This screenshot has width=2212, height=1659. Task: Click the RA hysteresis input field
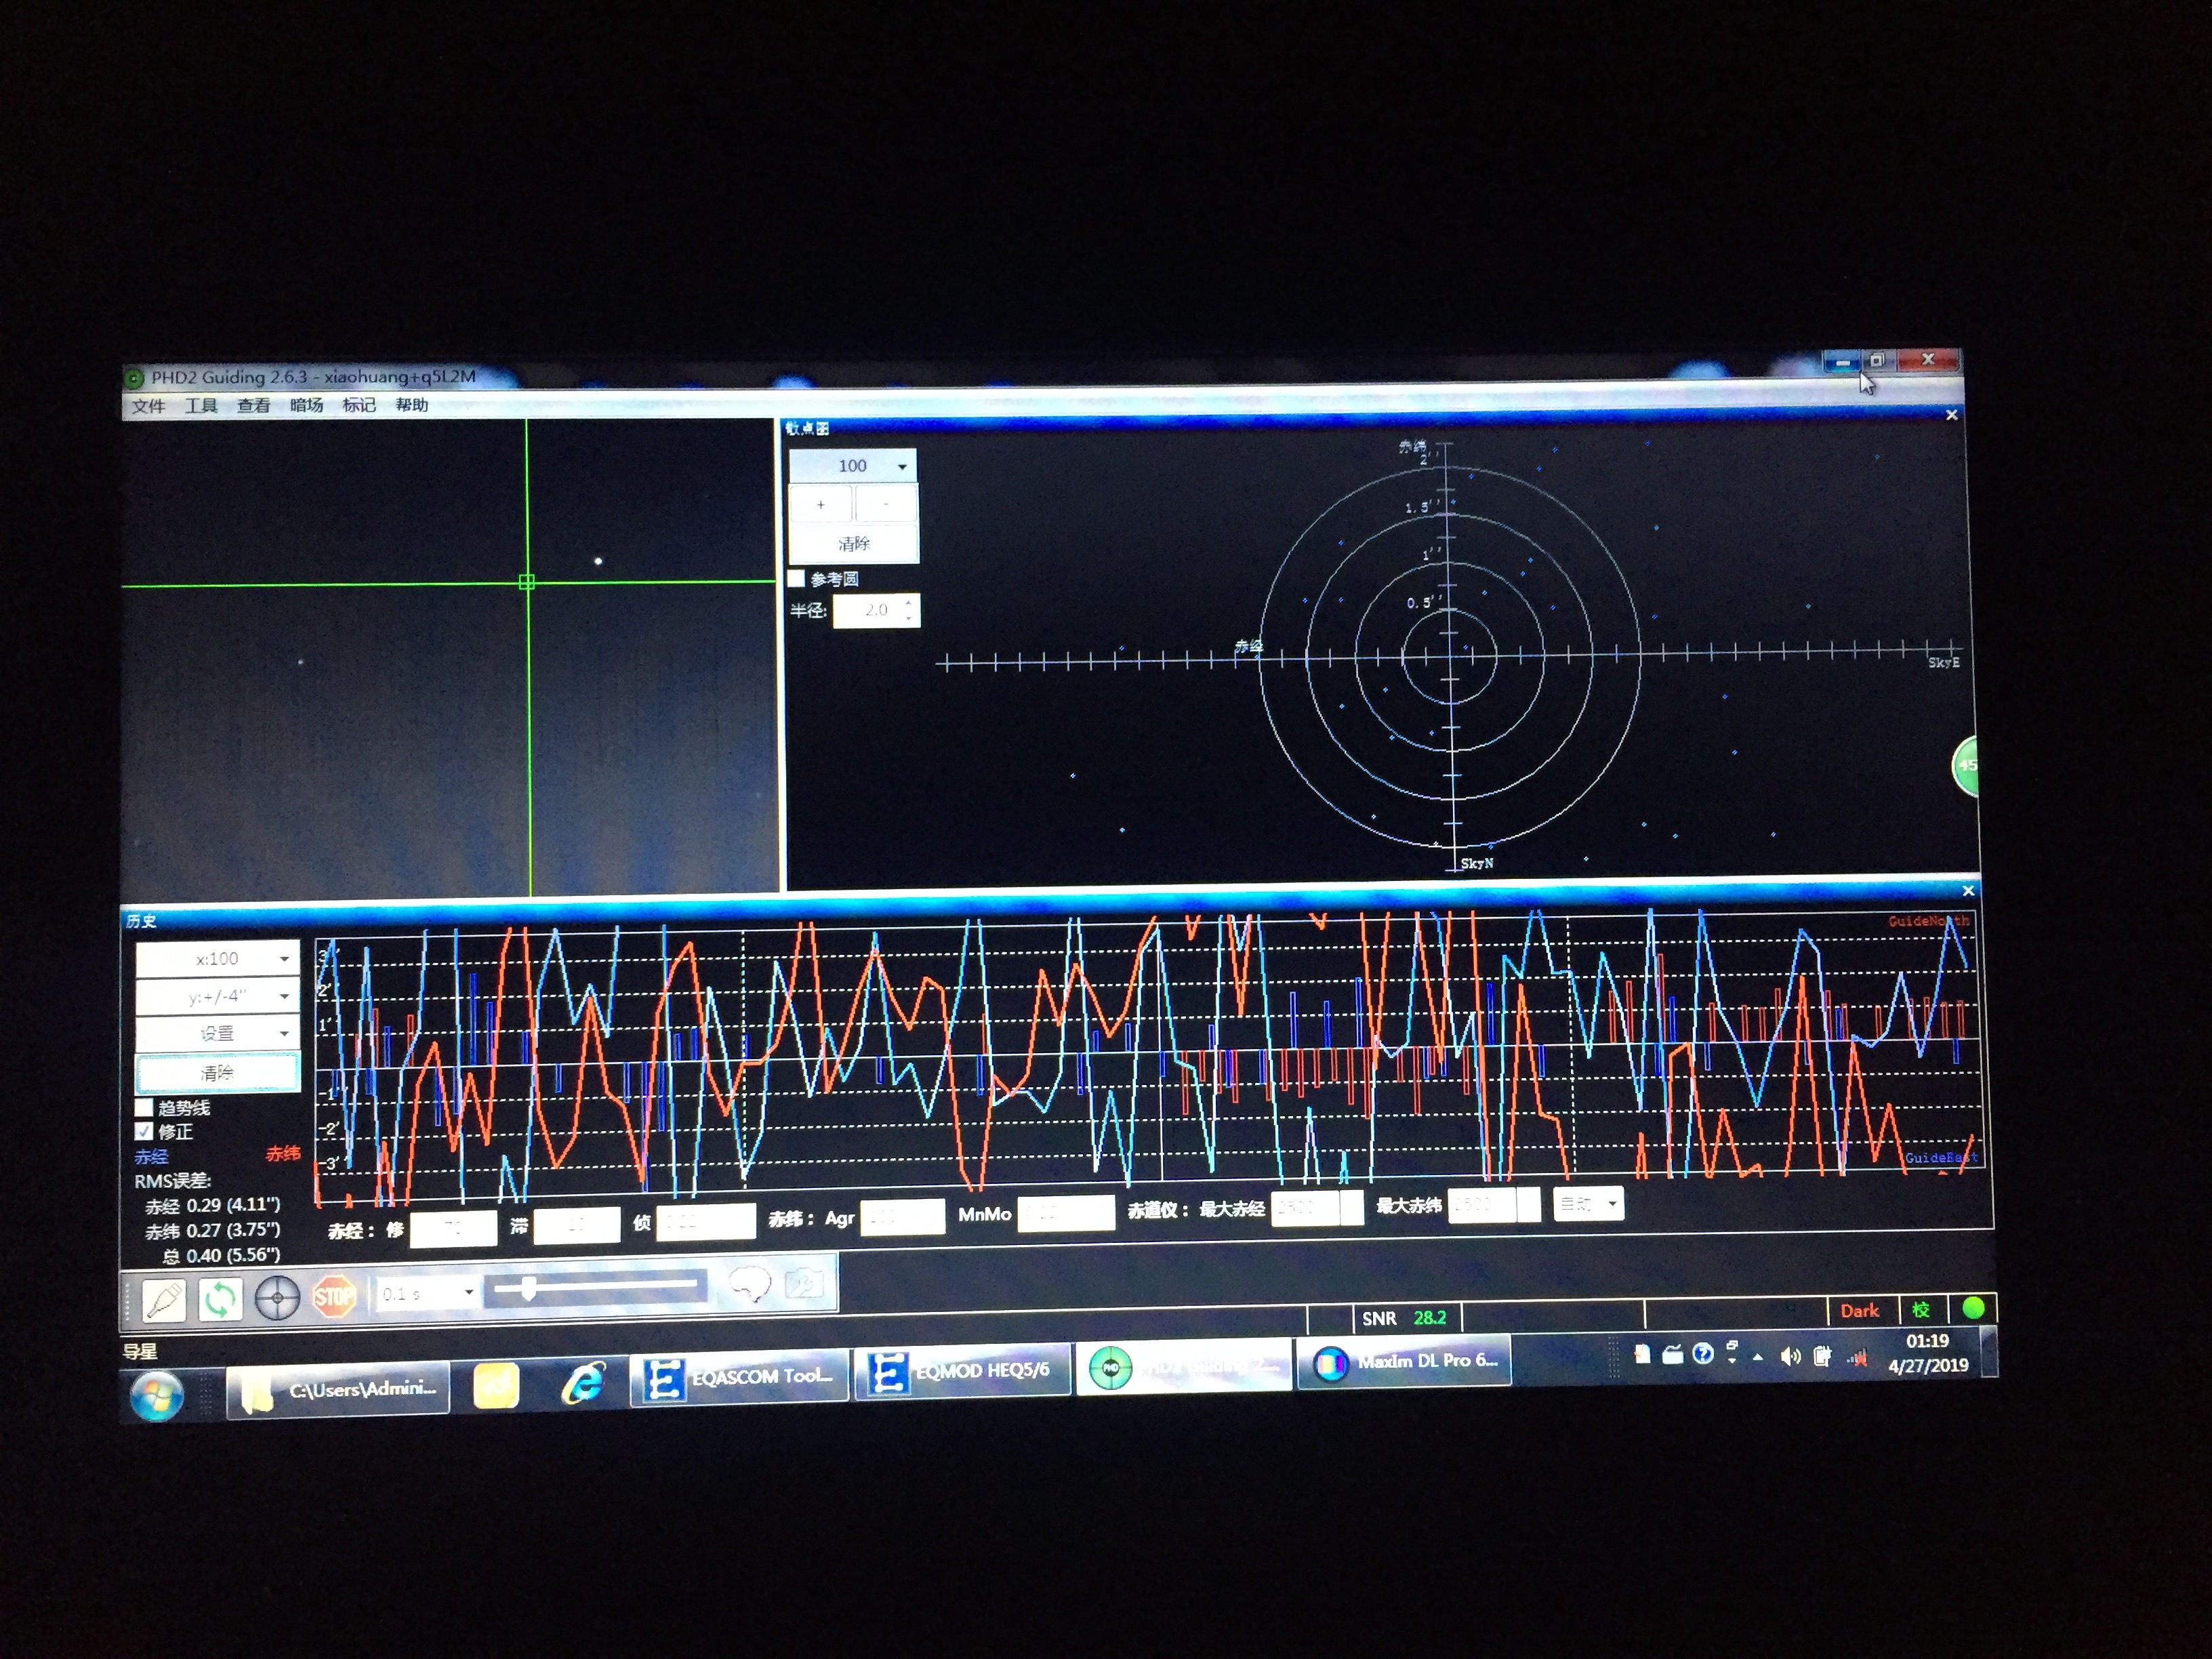click(576, 1225)
